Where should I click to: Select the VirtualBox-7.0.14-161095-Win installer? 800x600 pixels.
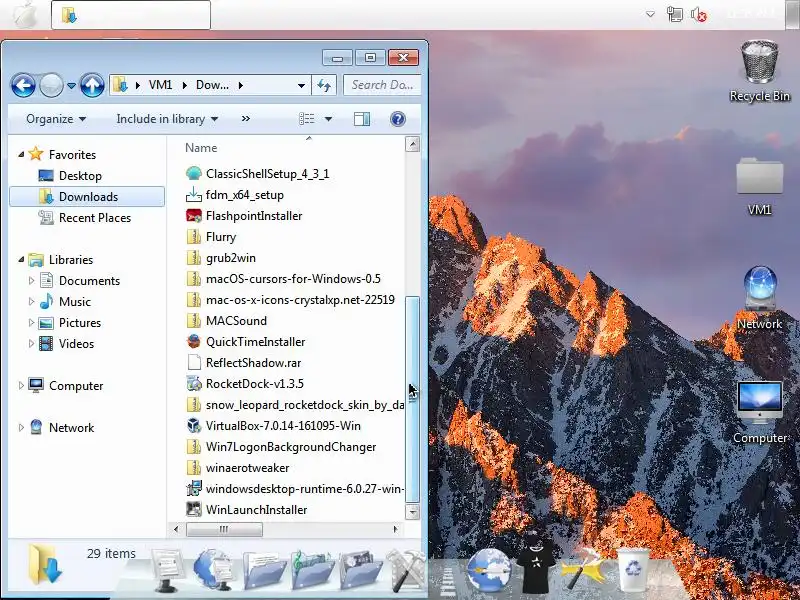click(283, 426)
